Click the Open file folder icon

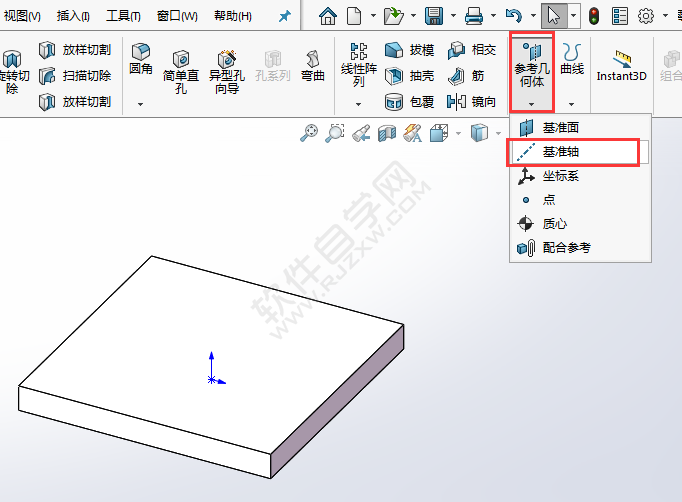pos(394,16)
